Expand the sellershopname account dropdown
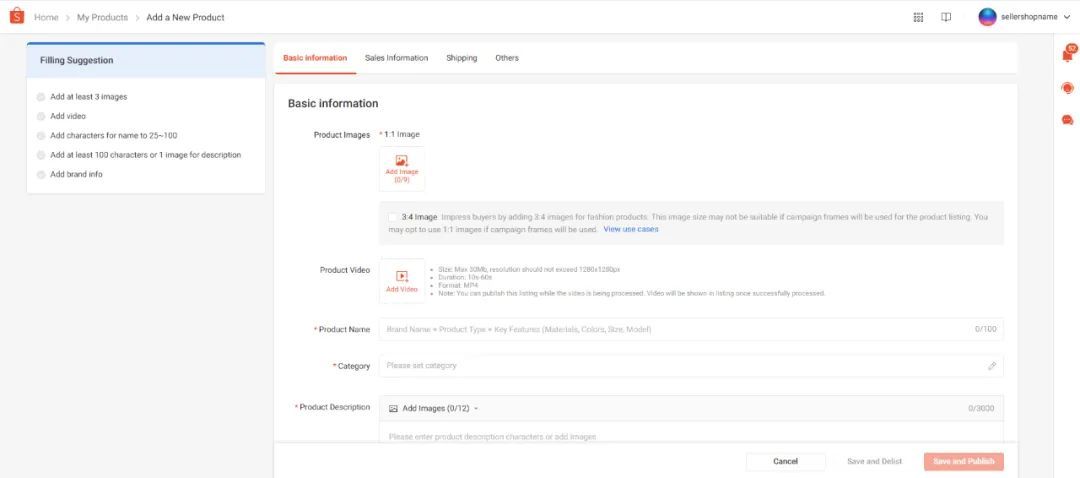 tap(1067, 17)
